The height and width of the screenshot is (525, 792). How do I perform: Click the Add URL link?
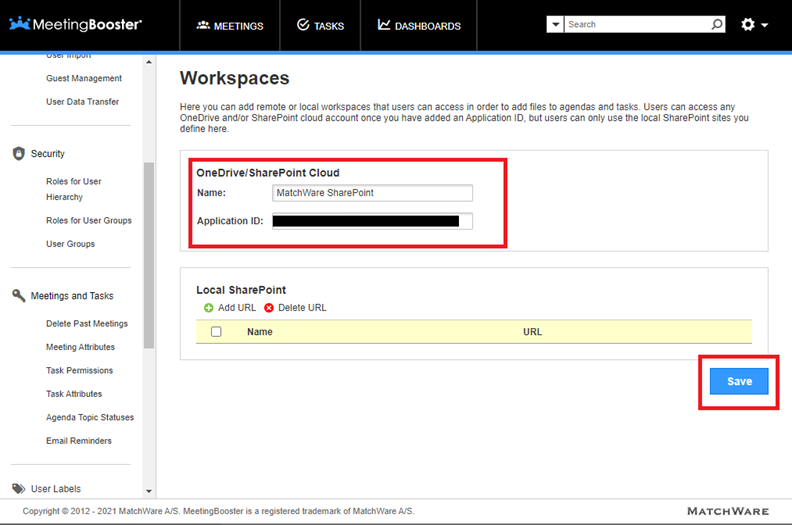pos(236,308)
